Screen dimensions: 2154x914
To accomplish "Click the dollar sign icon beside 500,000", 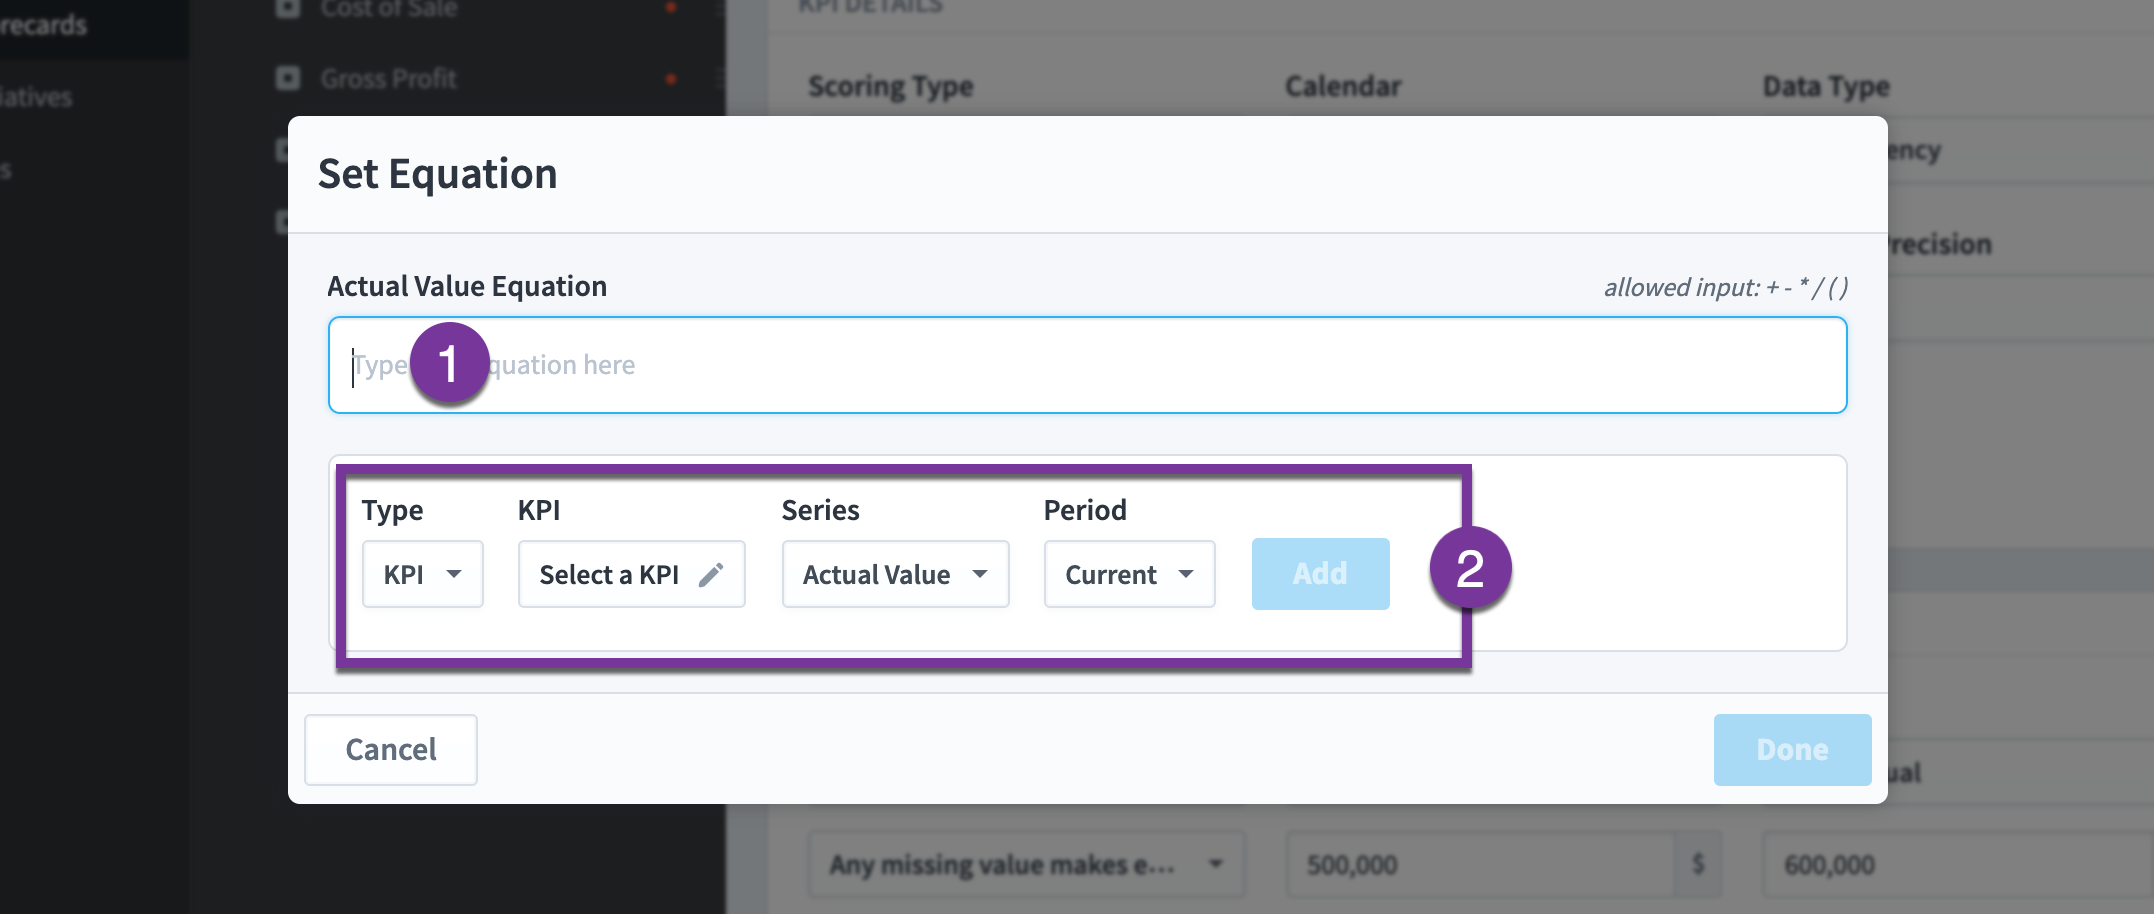I will point(1698,863).
